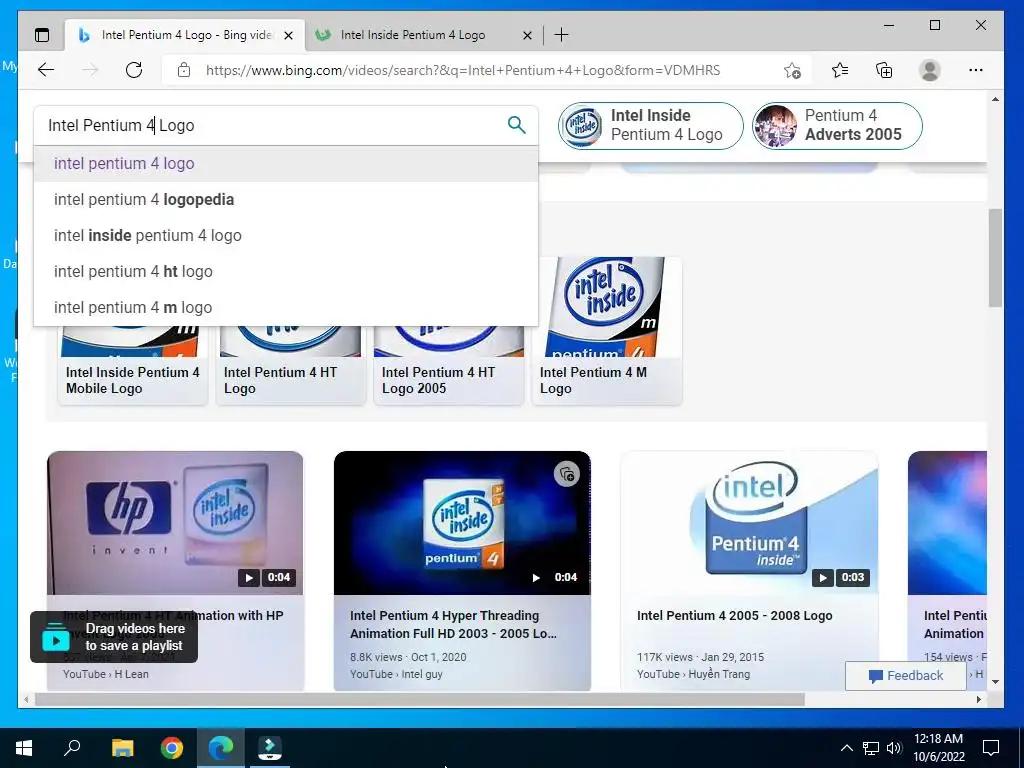Click the vertical page scrollbar thumb
The width and height of the screenshot is (1024, 768).
[995, 258]
